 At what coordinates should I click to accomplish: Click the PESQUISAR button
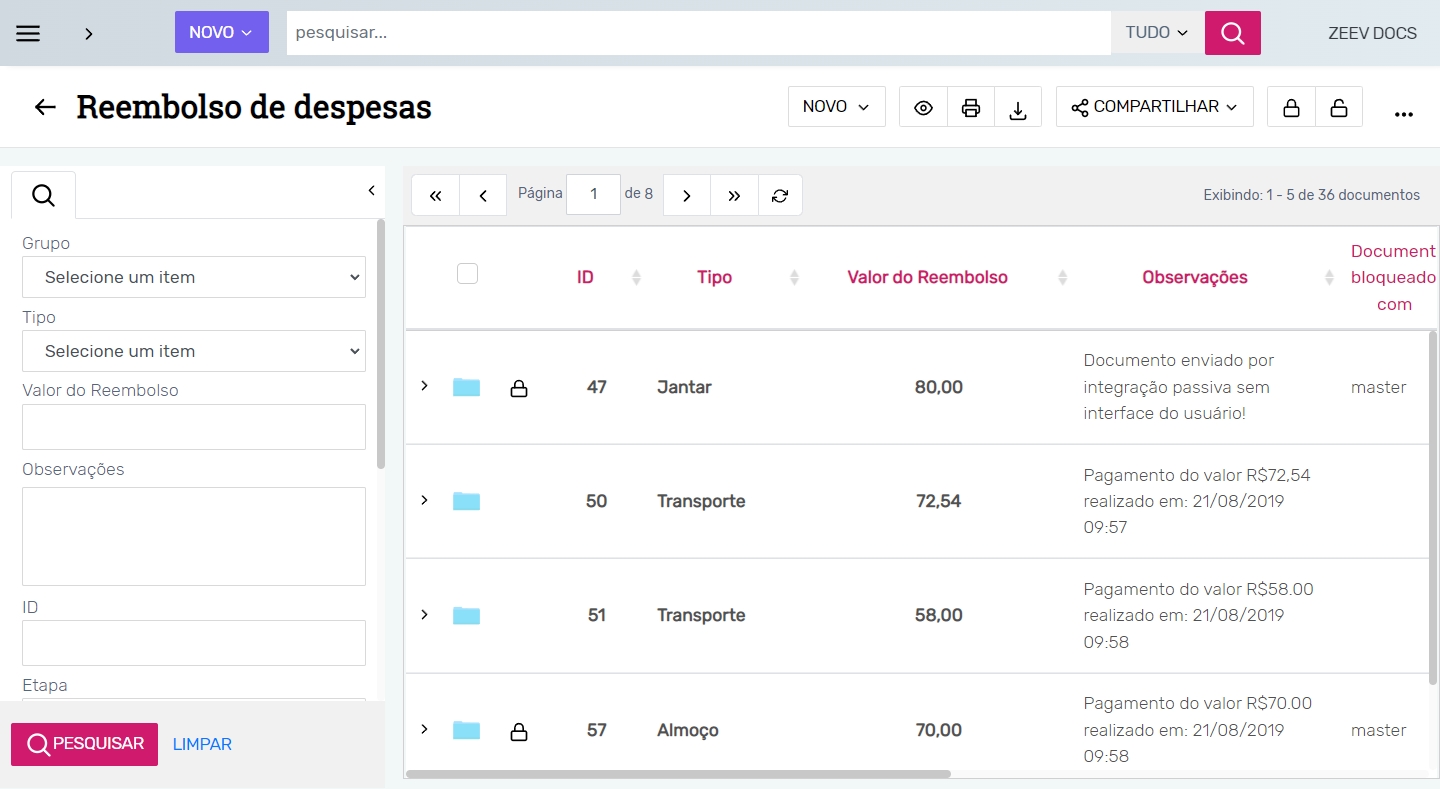point(85,744)
